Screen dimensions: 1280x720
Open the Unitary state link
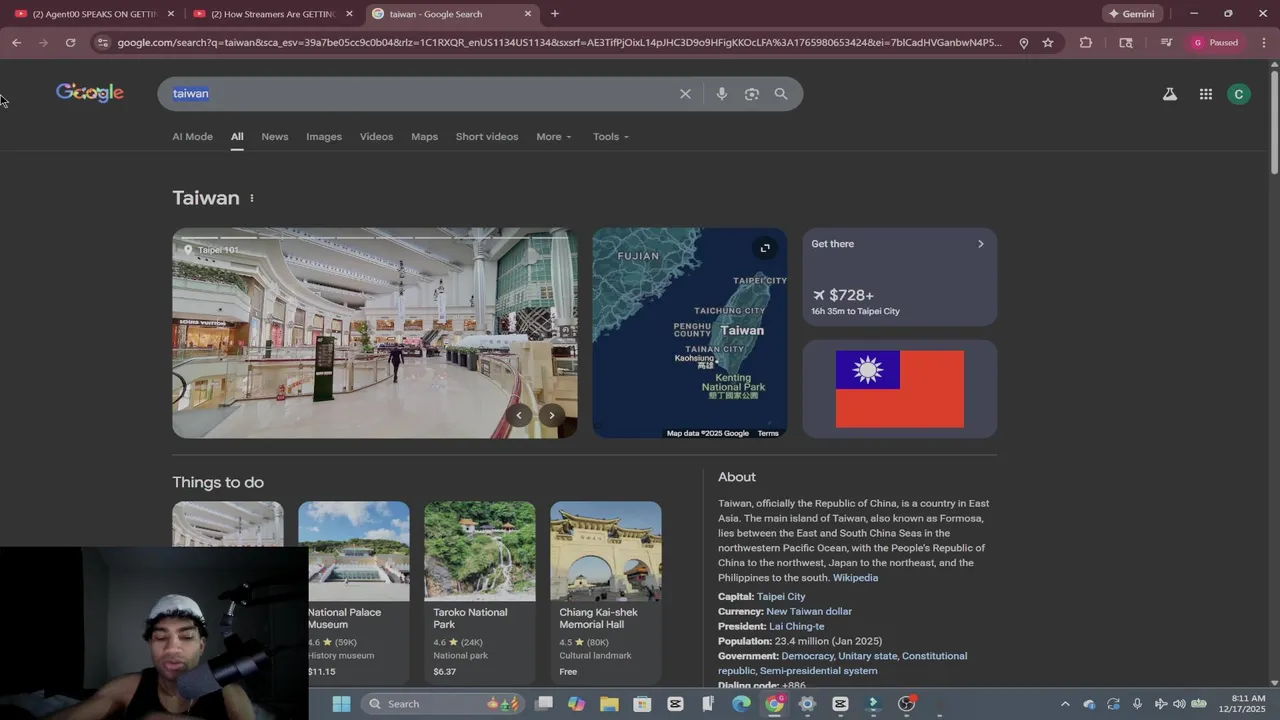(868, 656)
